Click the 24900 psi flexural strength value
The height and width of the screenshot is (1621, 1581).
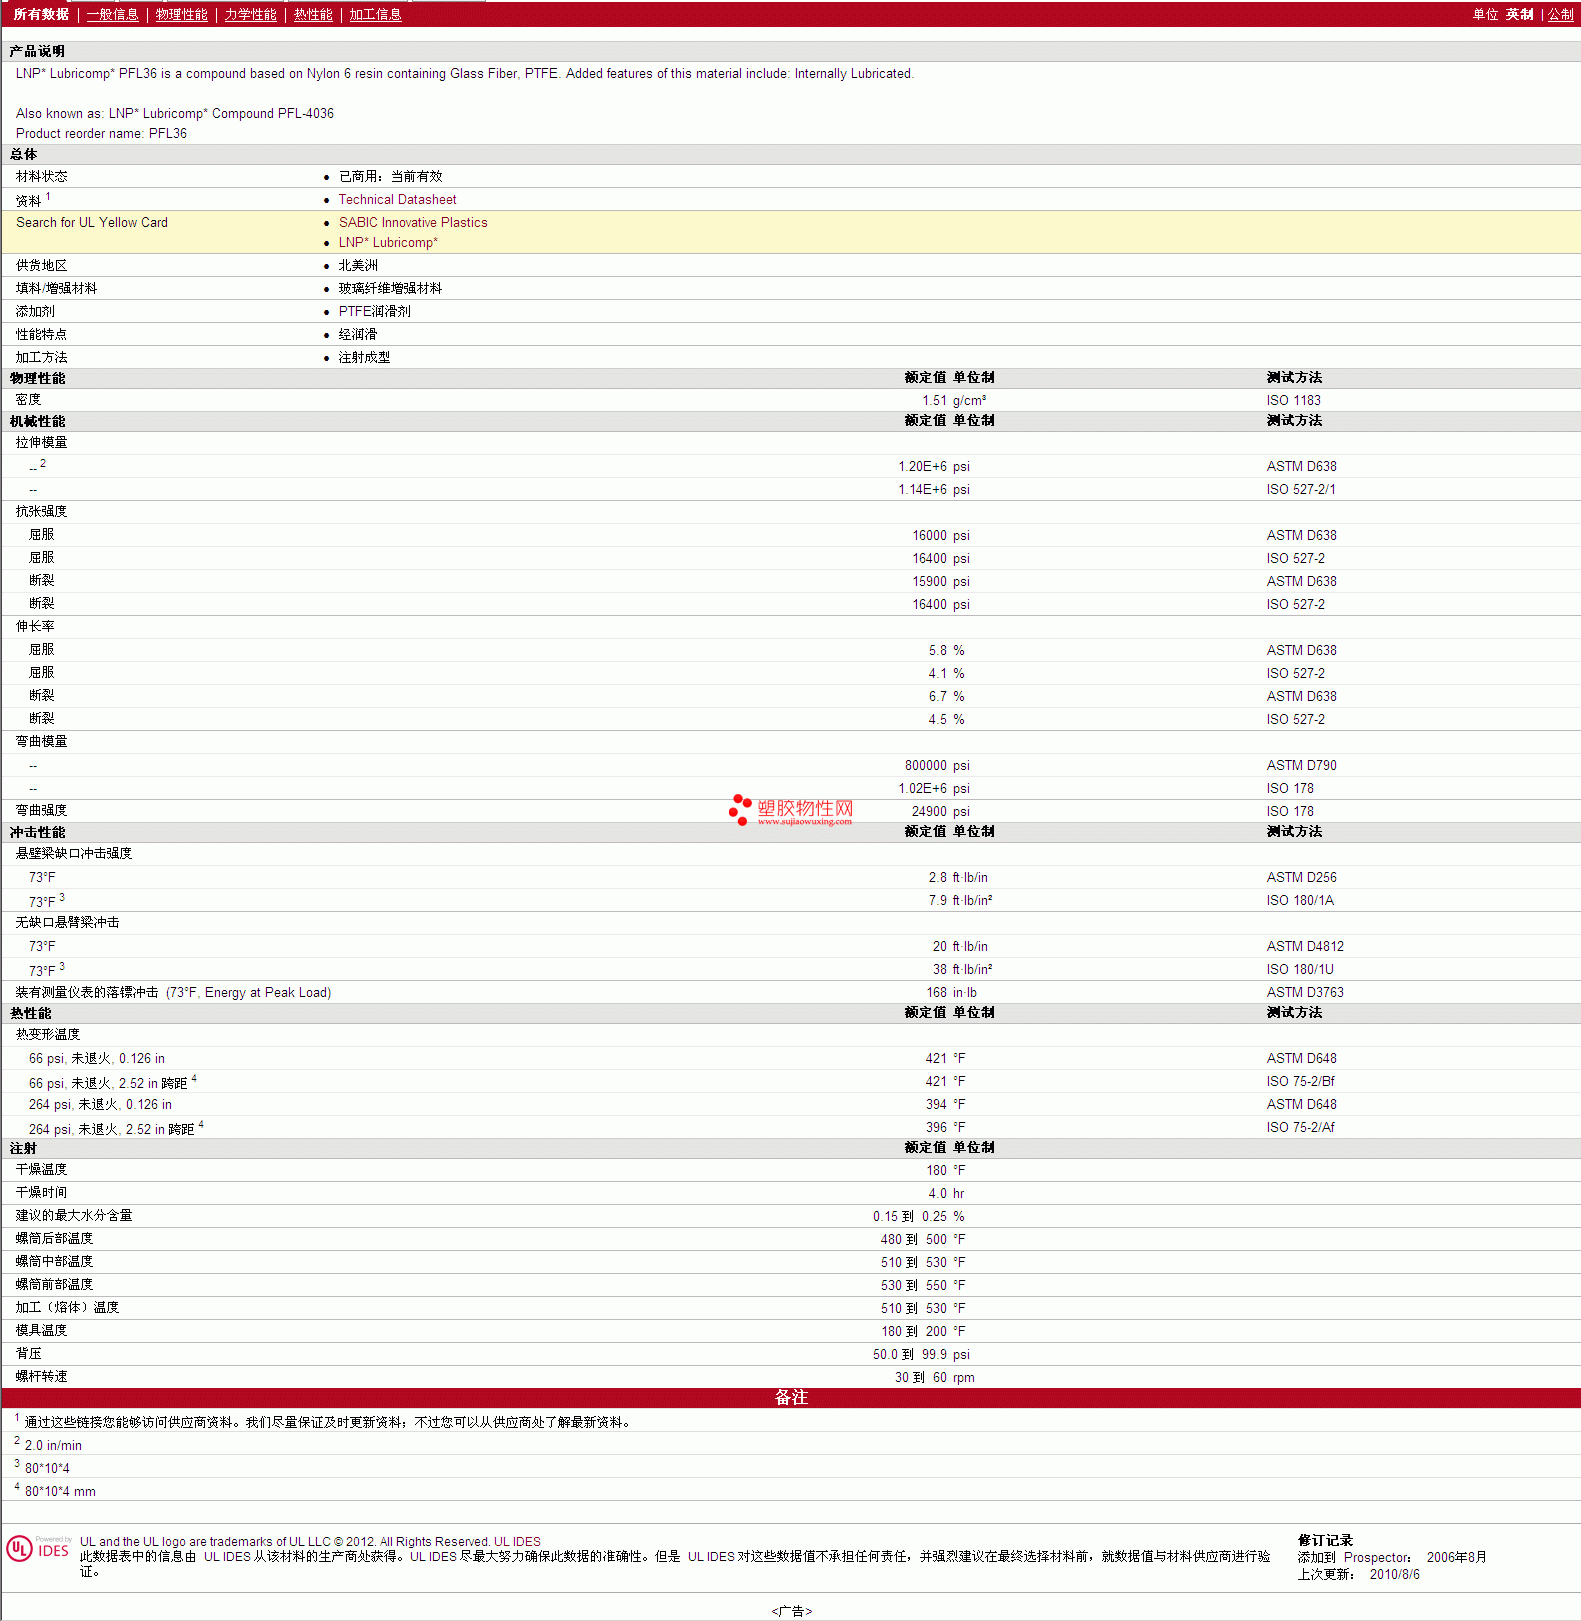pos(941,812)
